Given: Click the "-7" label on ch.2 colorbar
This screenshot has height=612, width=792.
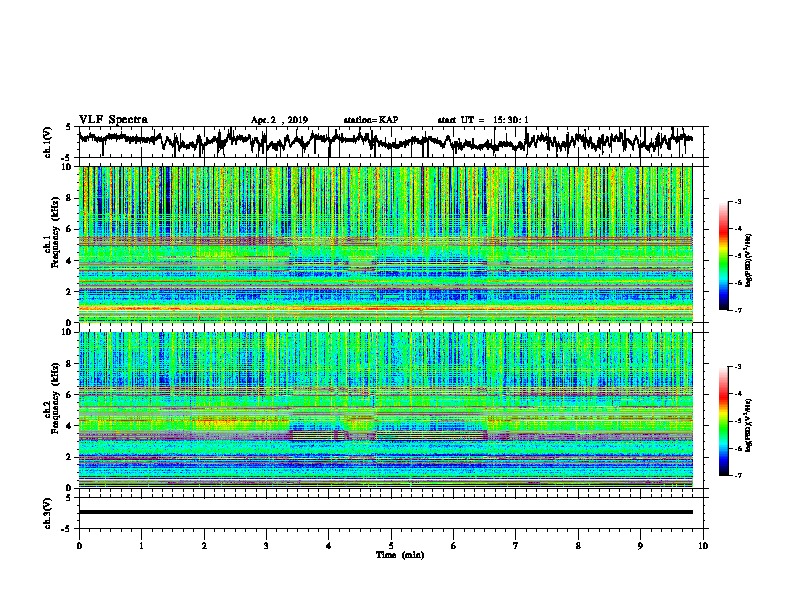Looking at the screenshot, I should 738,475.
